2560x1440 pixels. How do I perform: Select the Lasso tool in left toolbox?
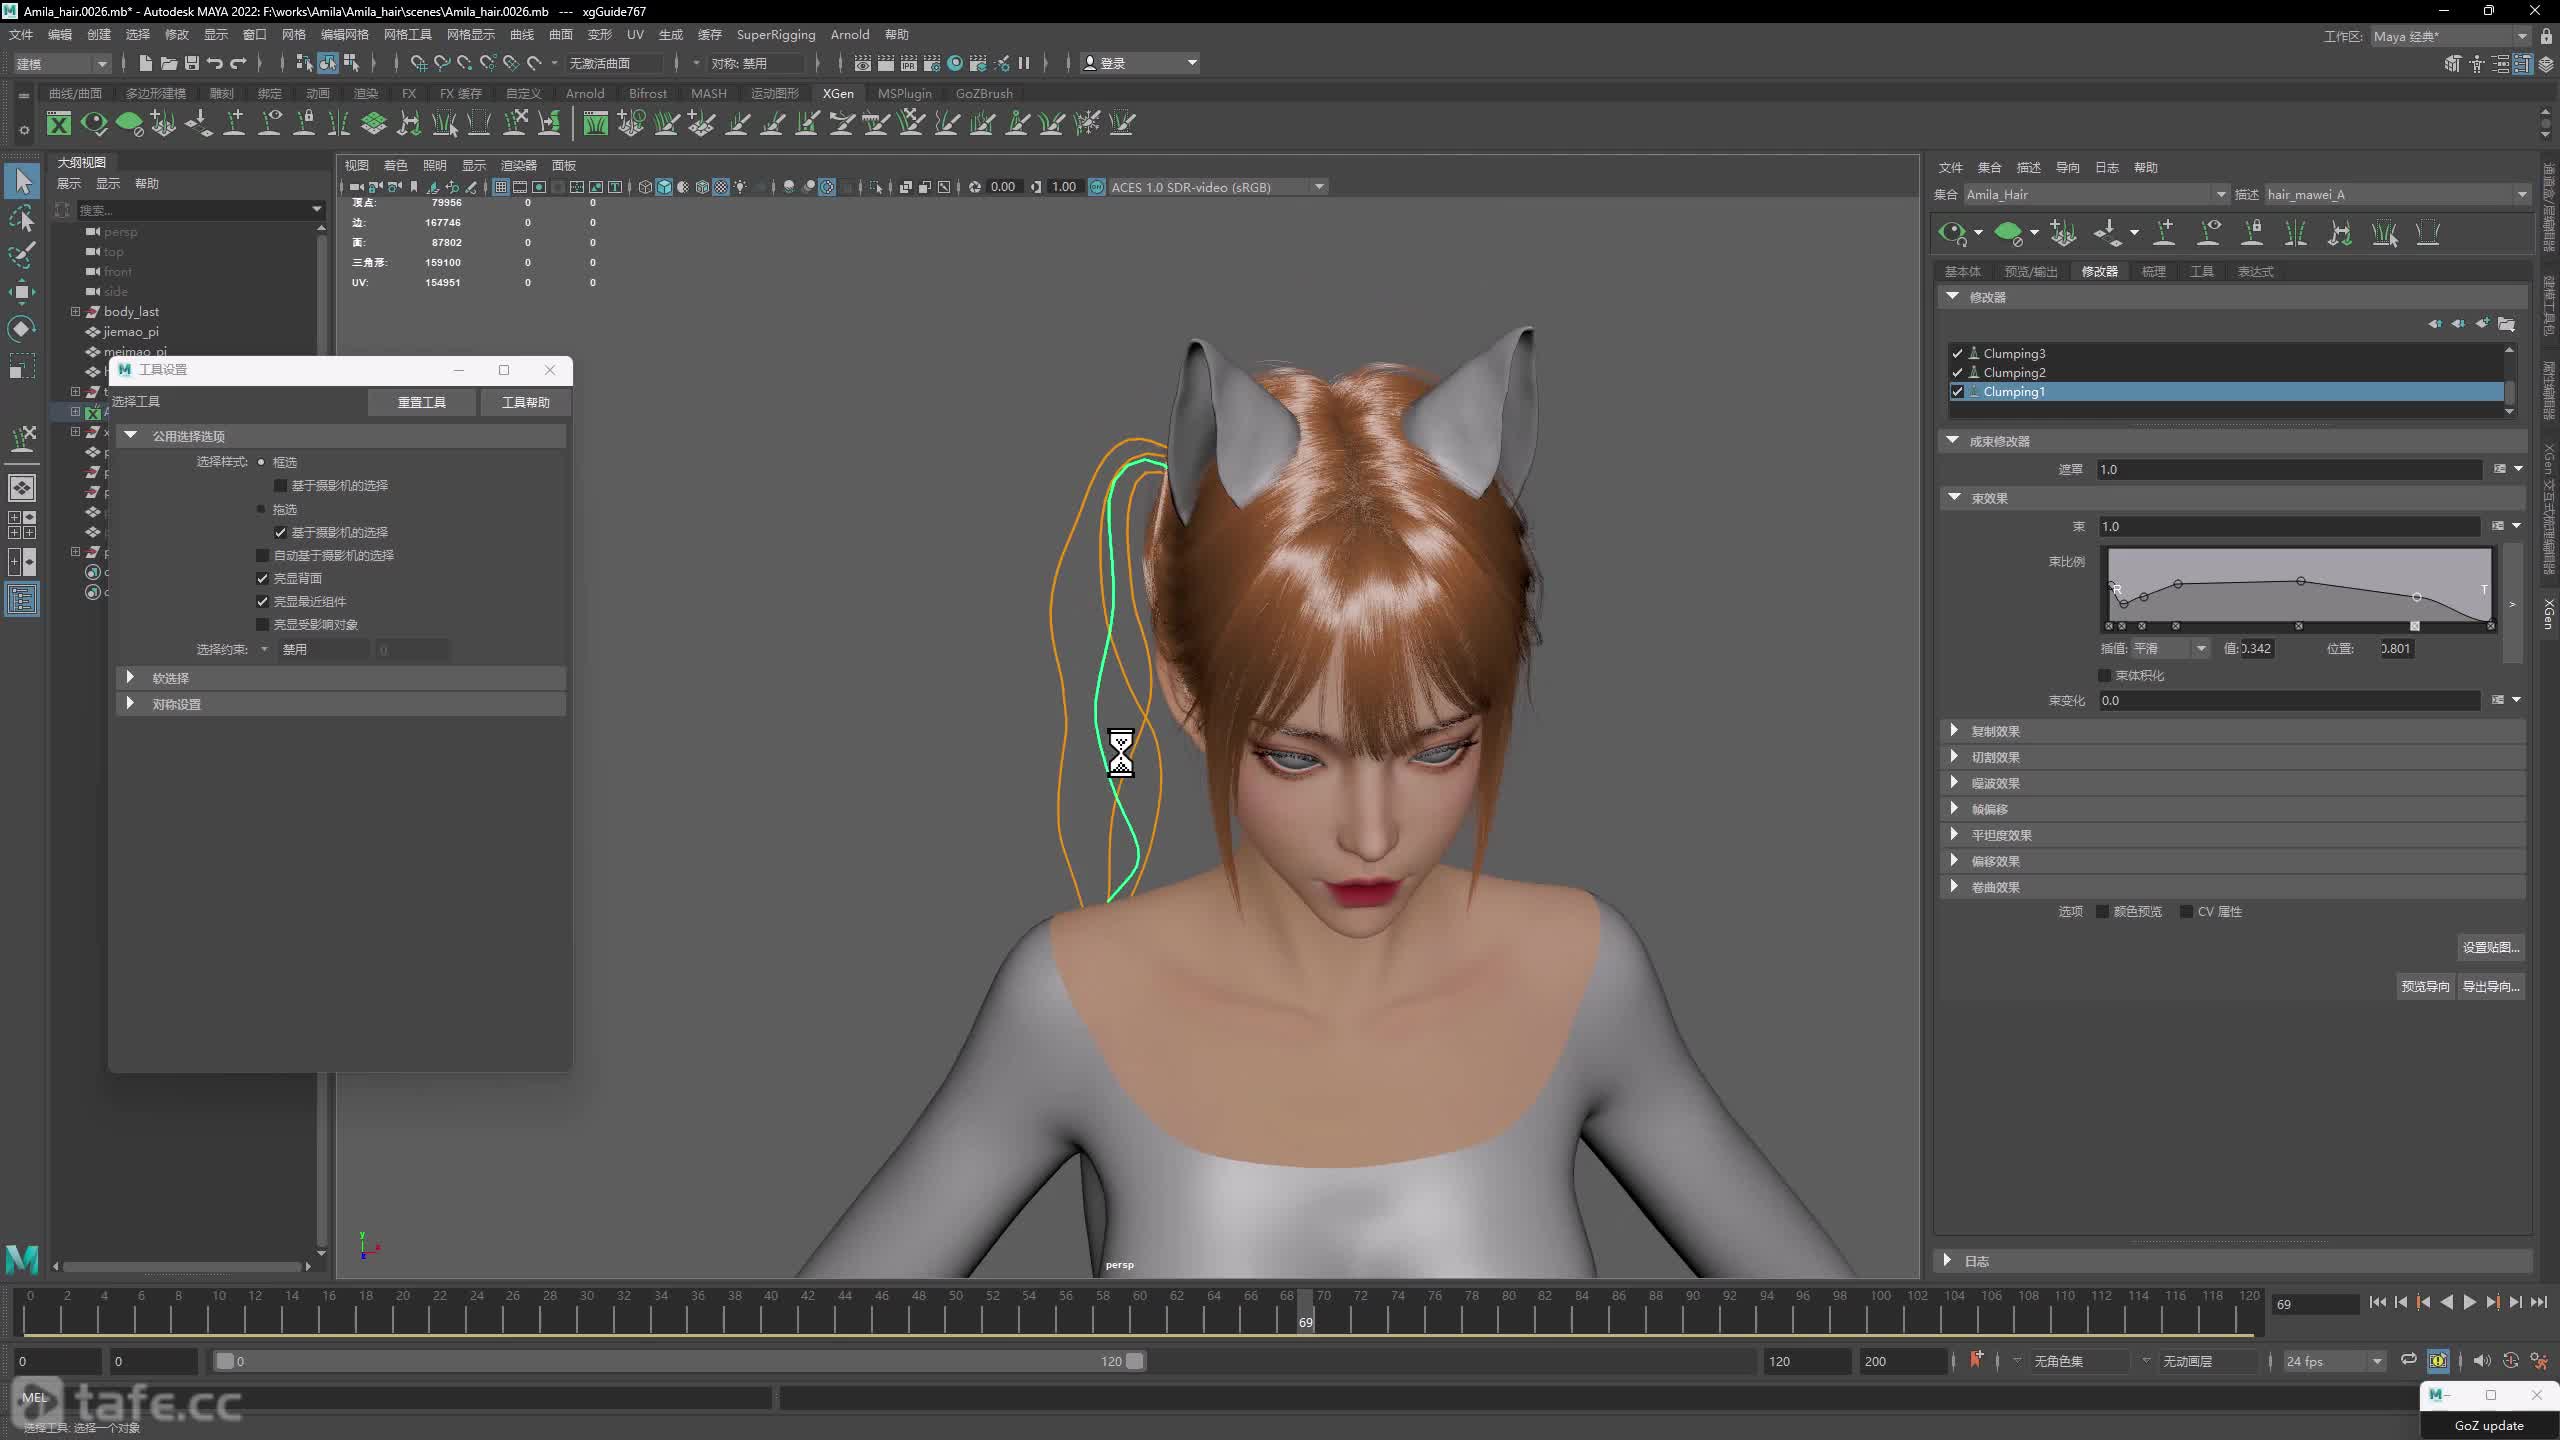pos(22,218)
